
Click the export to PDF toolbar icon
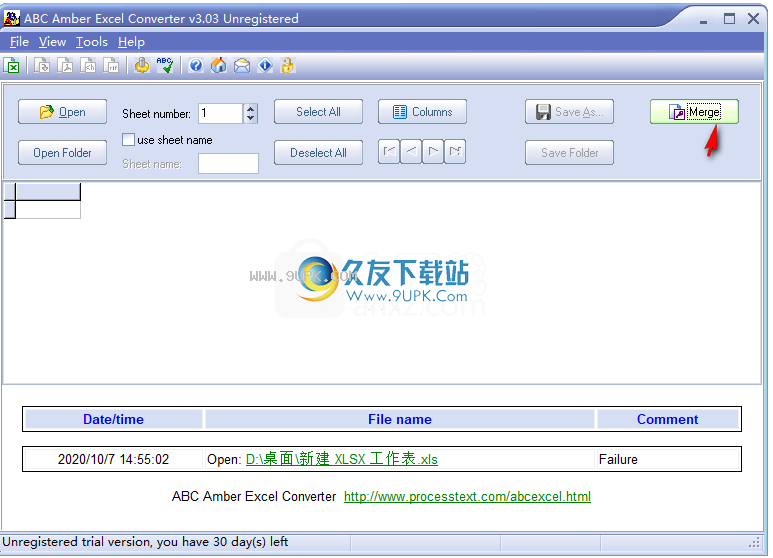pos(65,65)
